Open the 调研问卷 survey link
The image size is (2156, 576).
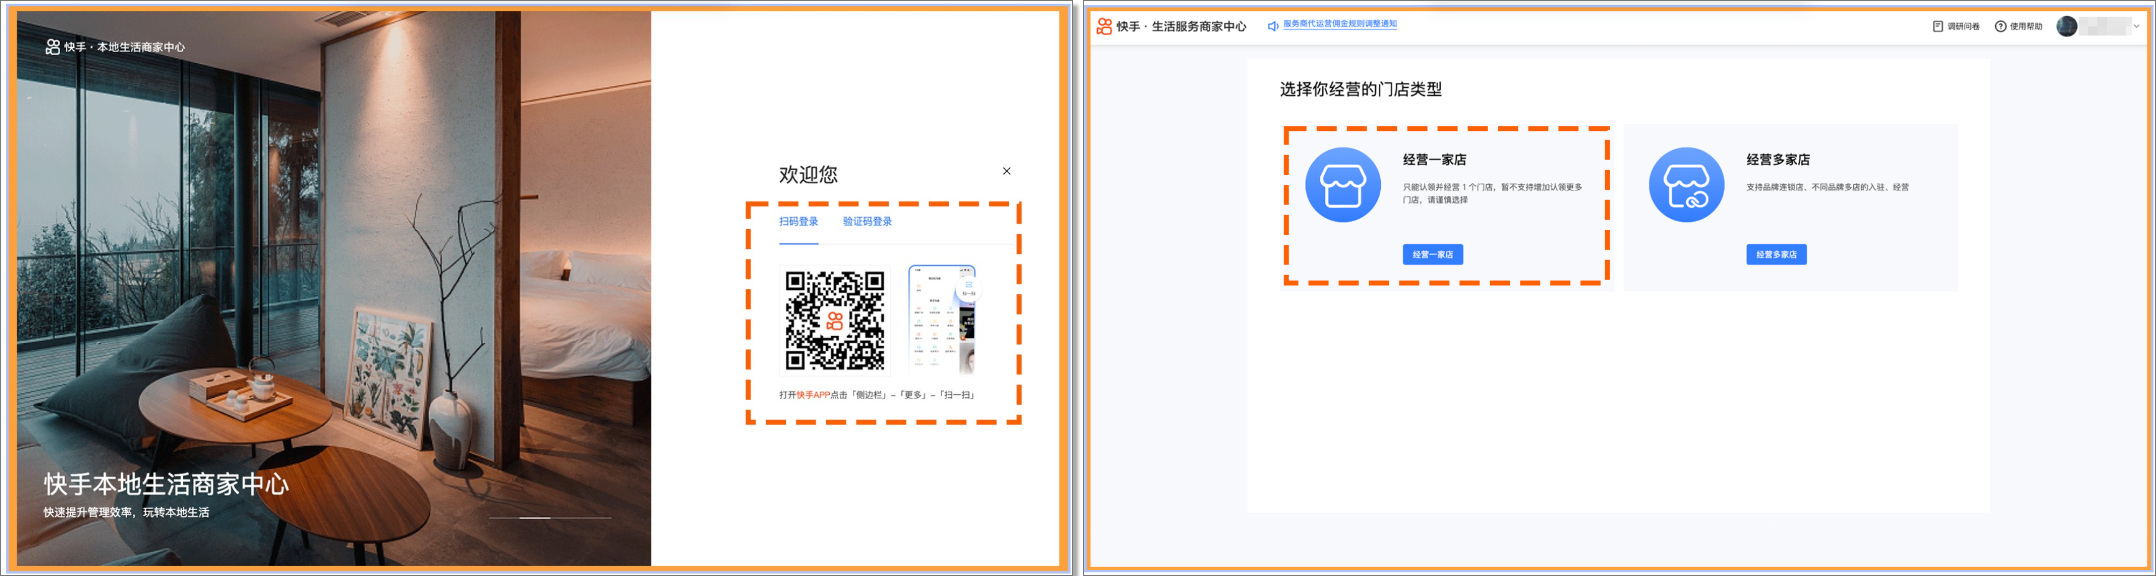(x=1956, y=27)
